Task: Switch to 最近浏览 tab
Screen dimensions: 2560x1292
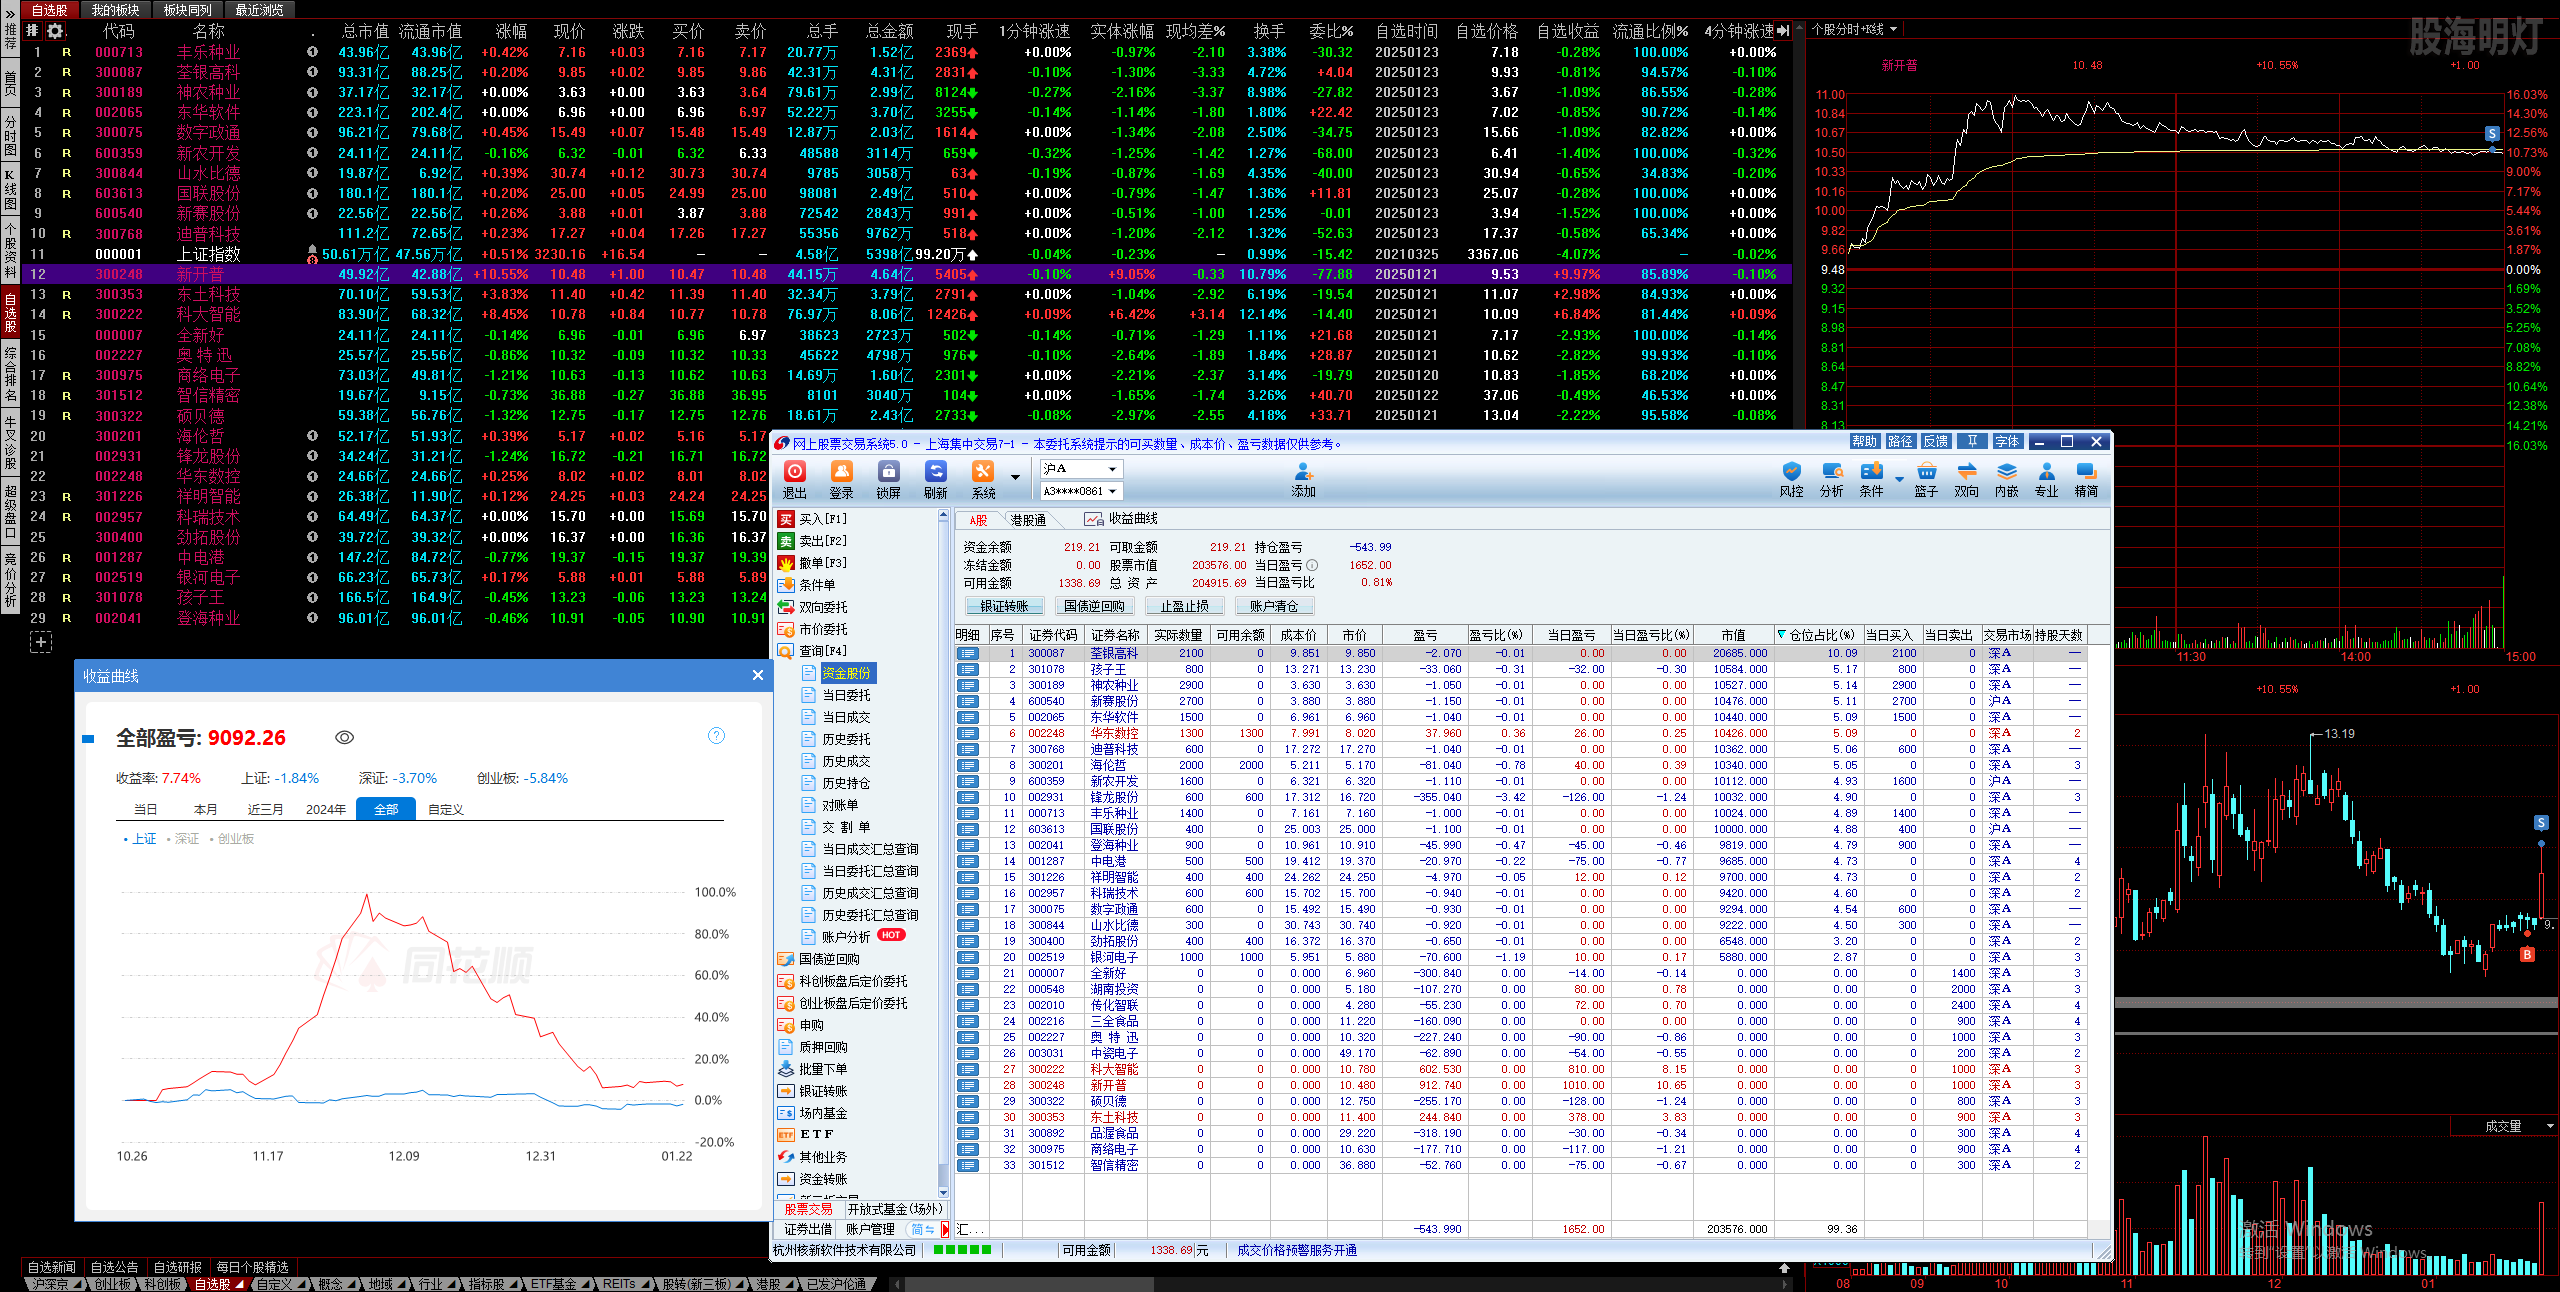Action: (259, 10)
